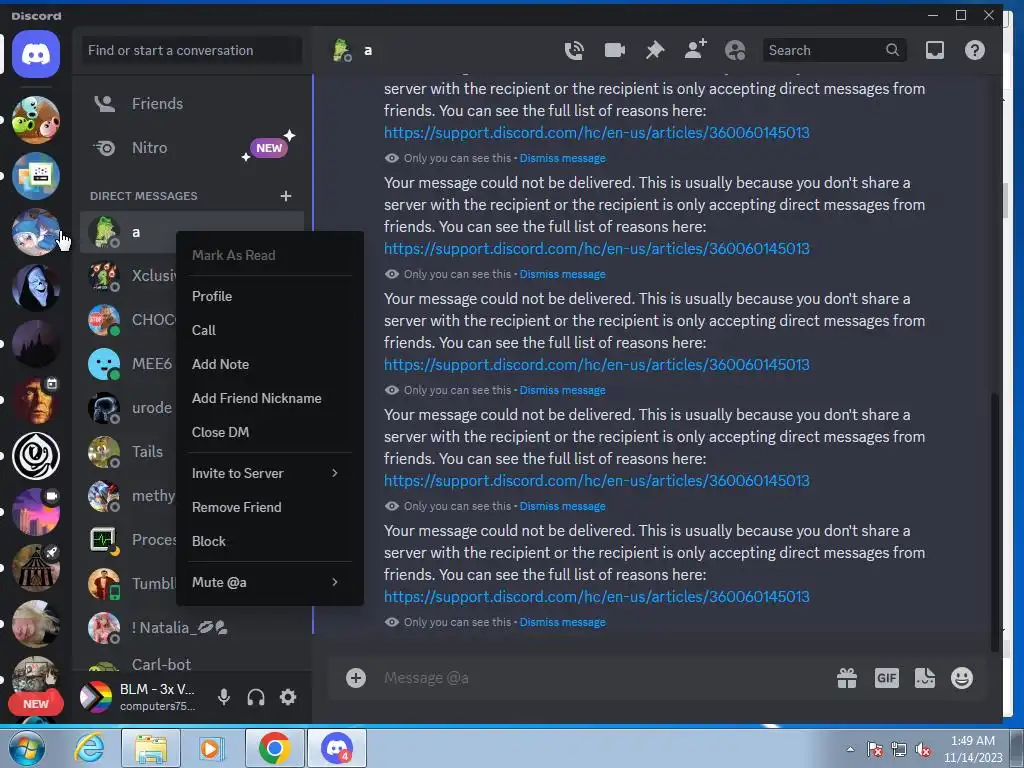Image resolution: width=1024 pixels, height=768 pixels.
Task: Open pinned messages panel
Action: (654, 50)
